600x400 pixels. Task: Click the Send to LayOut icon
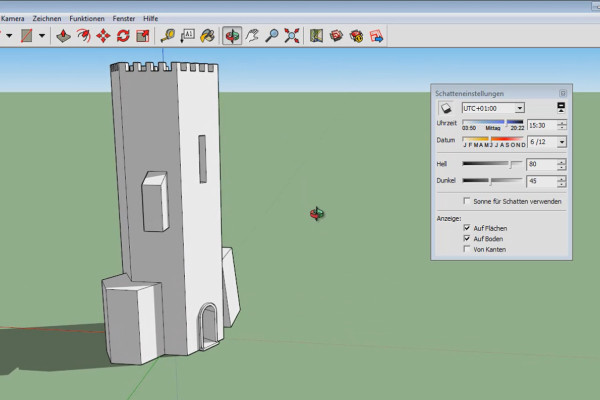point(376,36)
